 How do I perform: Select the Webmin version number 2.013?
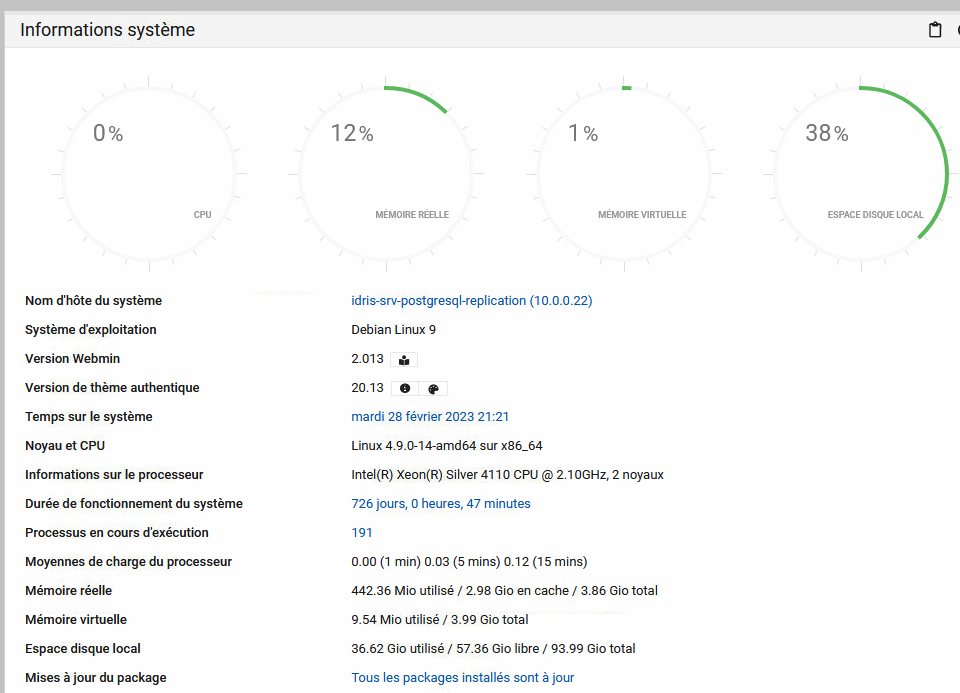[x=367, y=359]
